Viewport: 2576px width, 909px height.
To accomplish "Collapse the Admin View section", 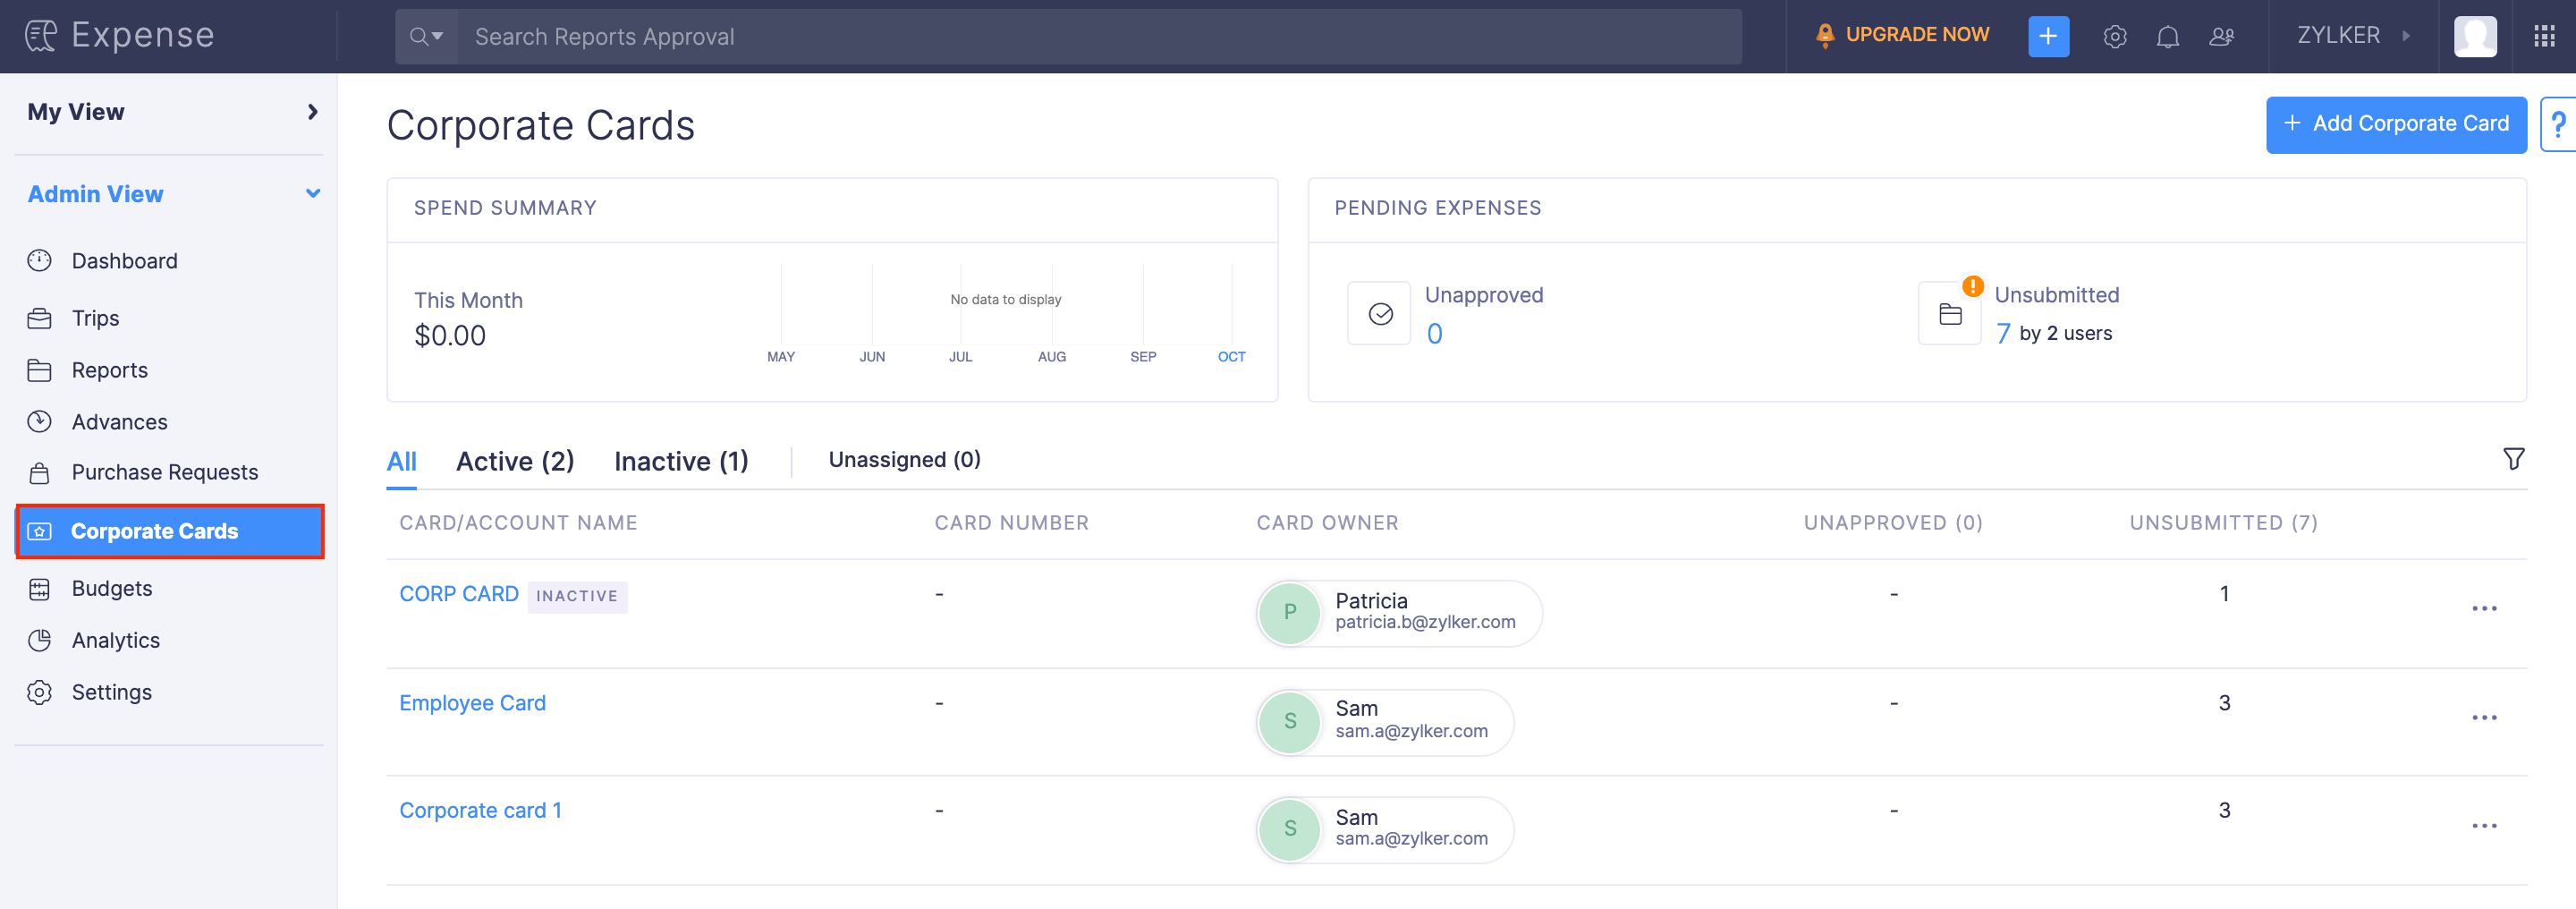I will point(313,193).
